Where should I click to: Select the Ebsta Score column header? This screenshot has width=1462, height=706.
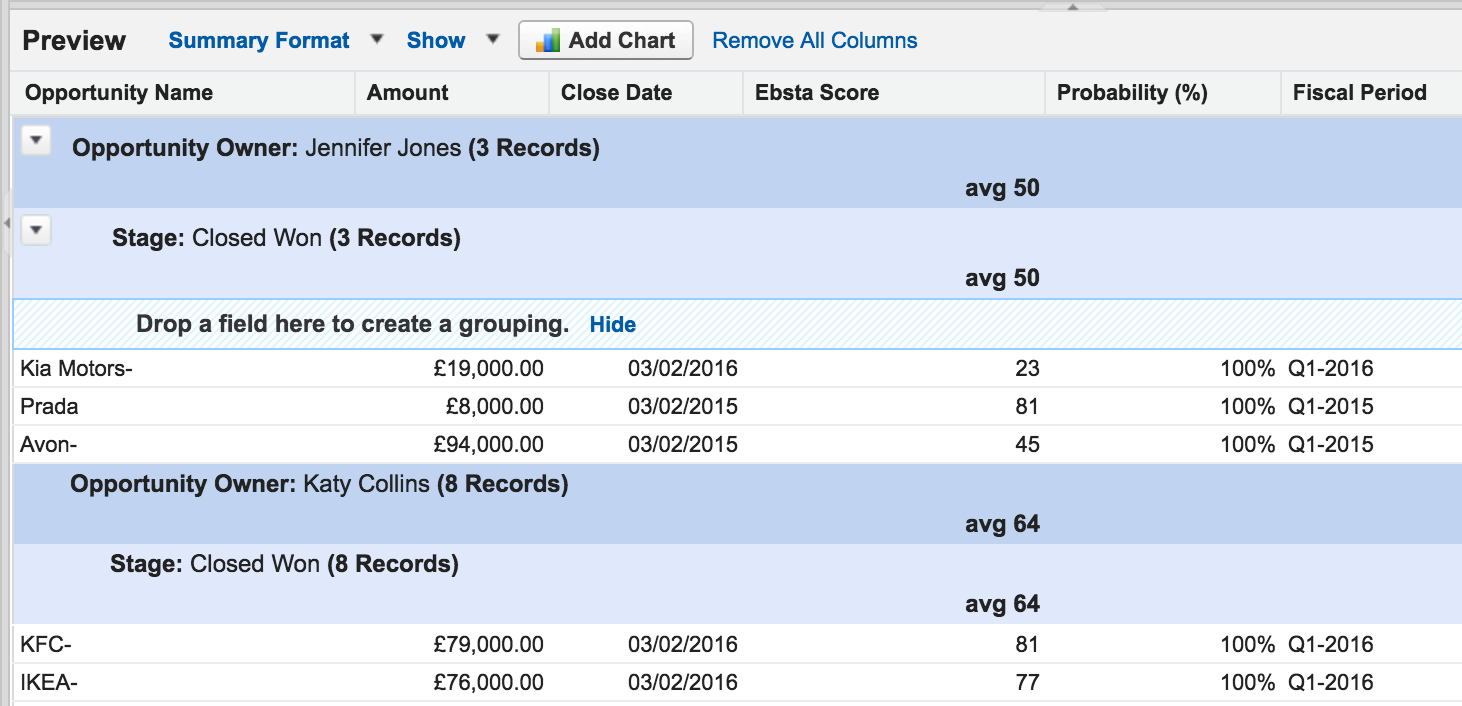coord(816,93)
